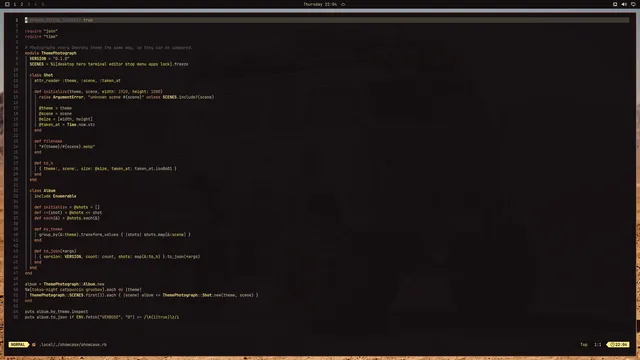Click the VERSION = "0.1.0" line
The width and height of the screenshot is (640, 360).
(49, 58)
